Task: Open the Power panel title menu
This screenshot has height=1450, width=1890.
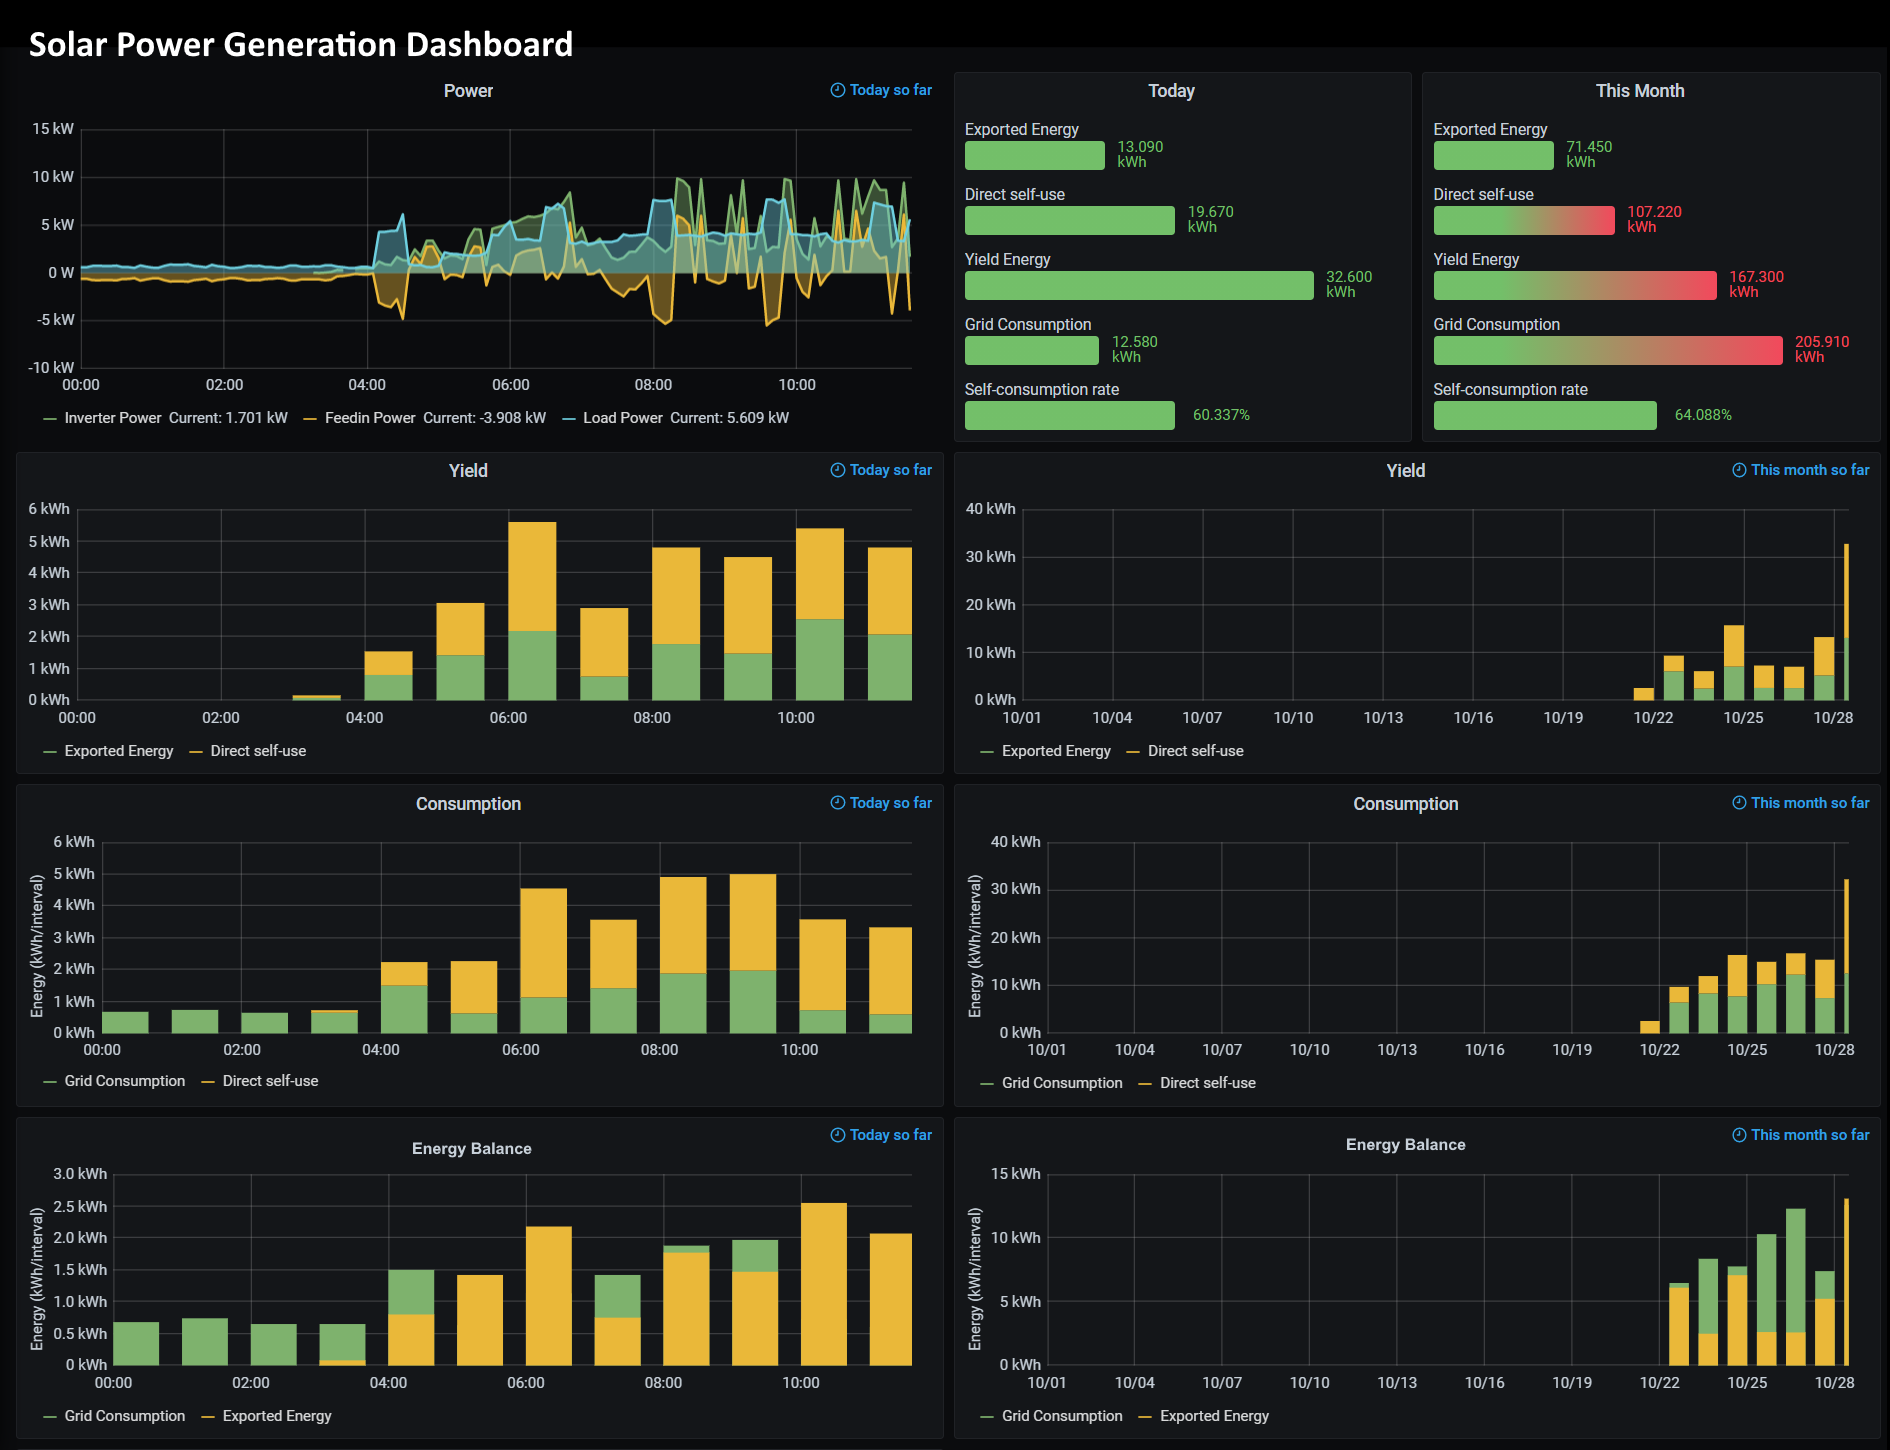Action: tap(468, 91)
